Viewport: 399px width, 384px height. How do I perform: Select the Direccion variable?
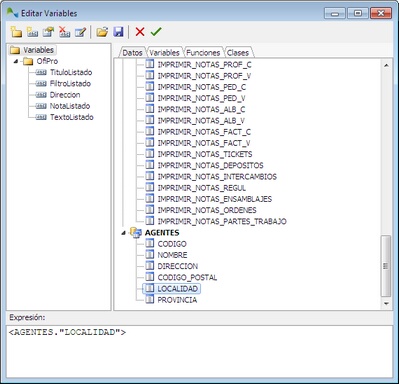[65, 95]
